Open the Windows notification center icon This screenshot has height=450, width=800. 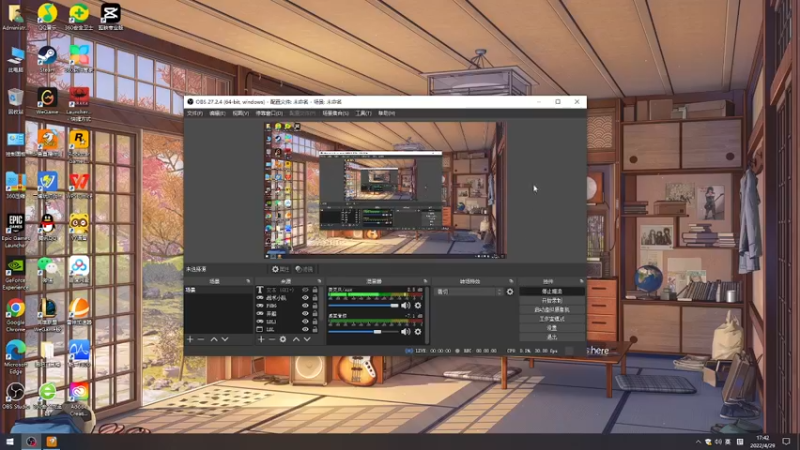(x=786, y=441)
